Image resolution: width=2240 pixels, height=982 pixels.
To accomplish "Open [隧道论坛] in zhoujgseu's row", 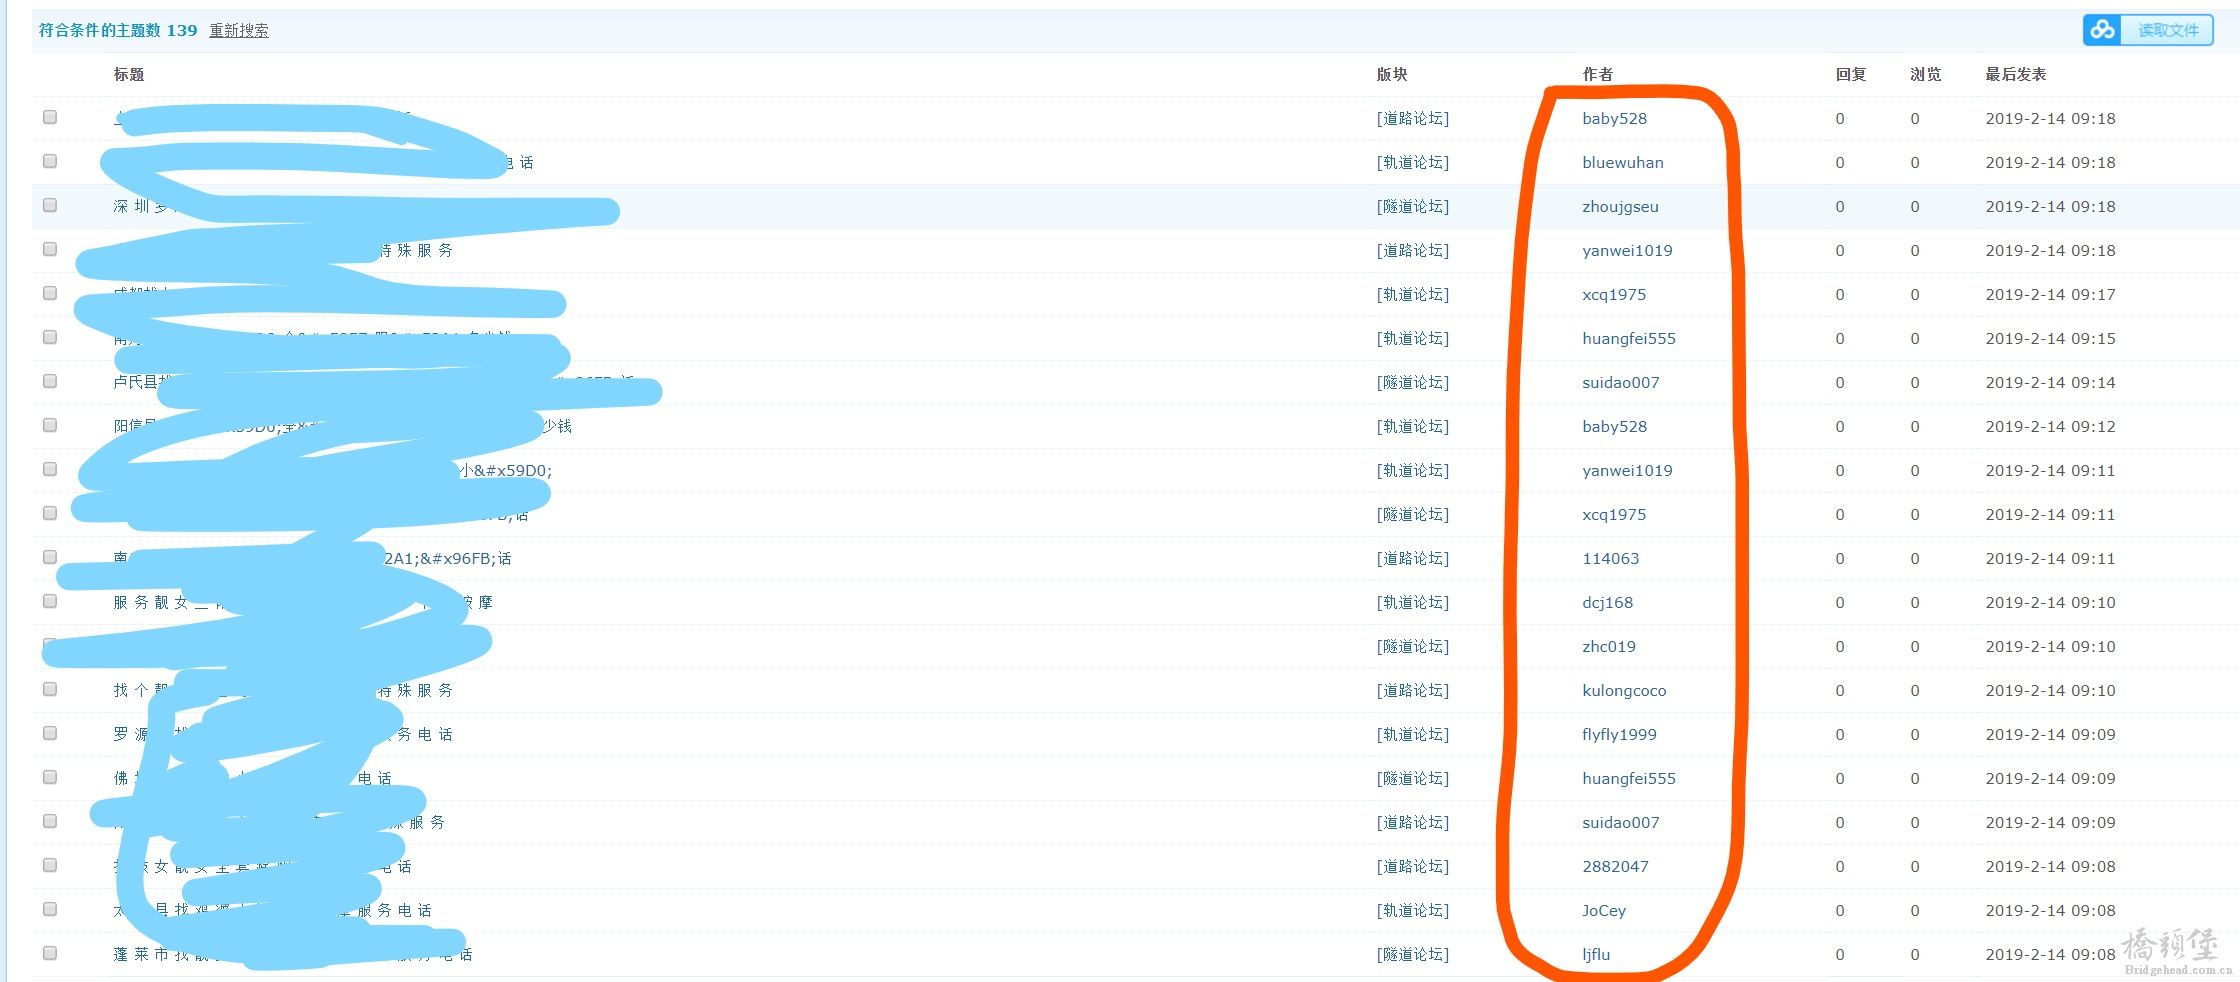I will [1412, 206].
